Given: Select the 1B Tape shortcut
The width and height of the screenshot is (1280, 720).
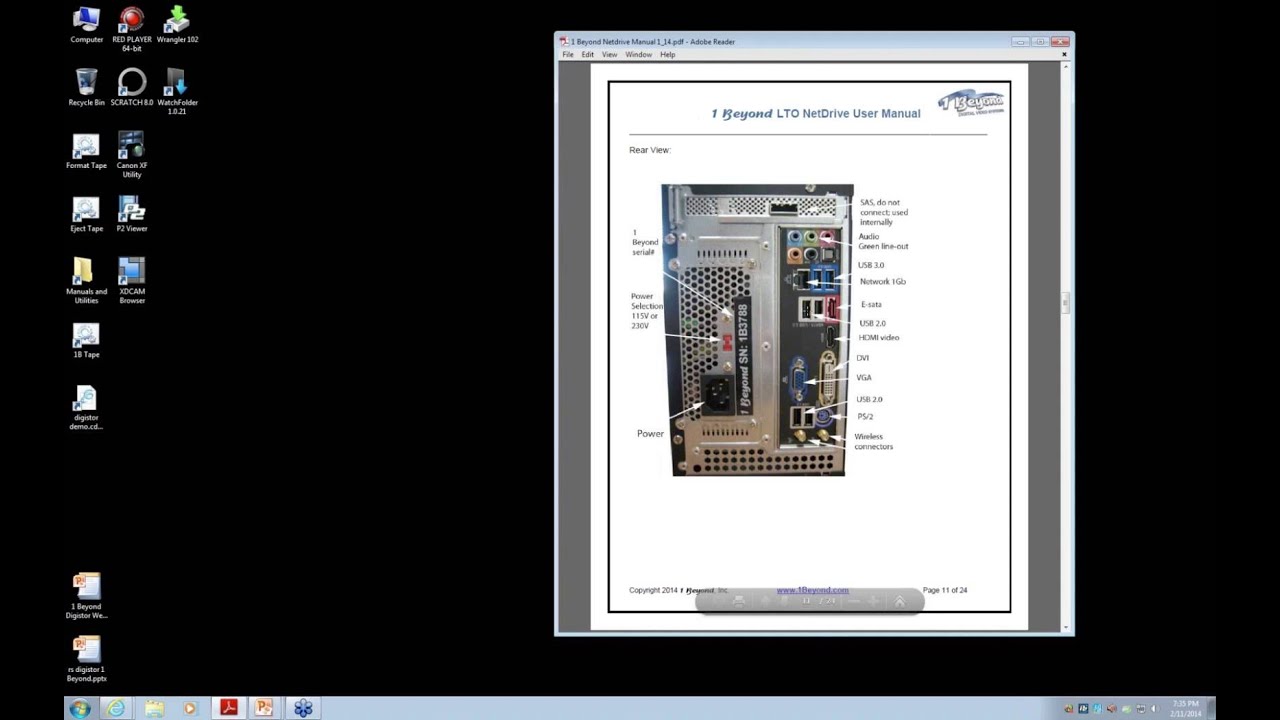Looking at the screenshot, I should [x=86, y=340].
